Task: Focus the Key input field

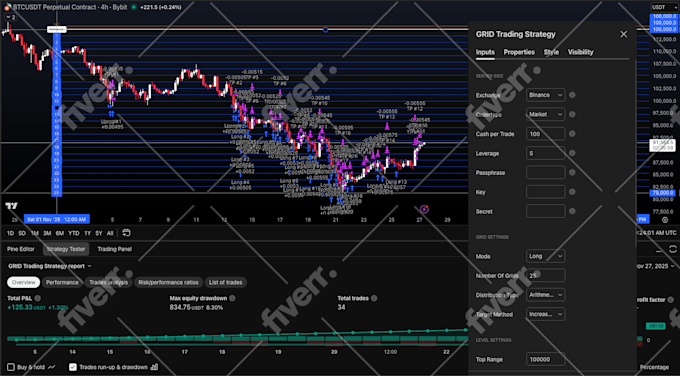Action: pyautogui.click(x=546, y=192)
